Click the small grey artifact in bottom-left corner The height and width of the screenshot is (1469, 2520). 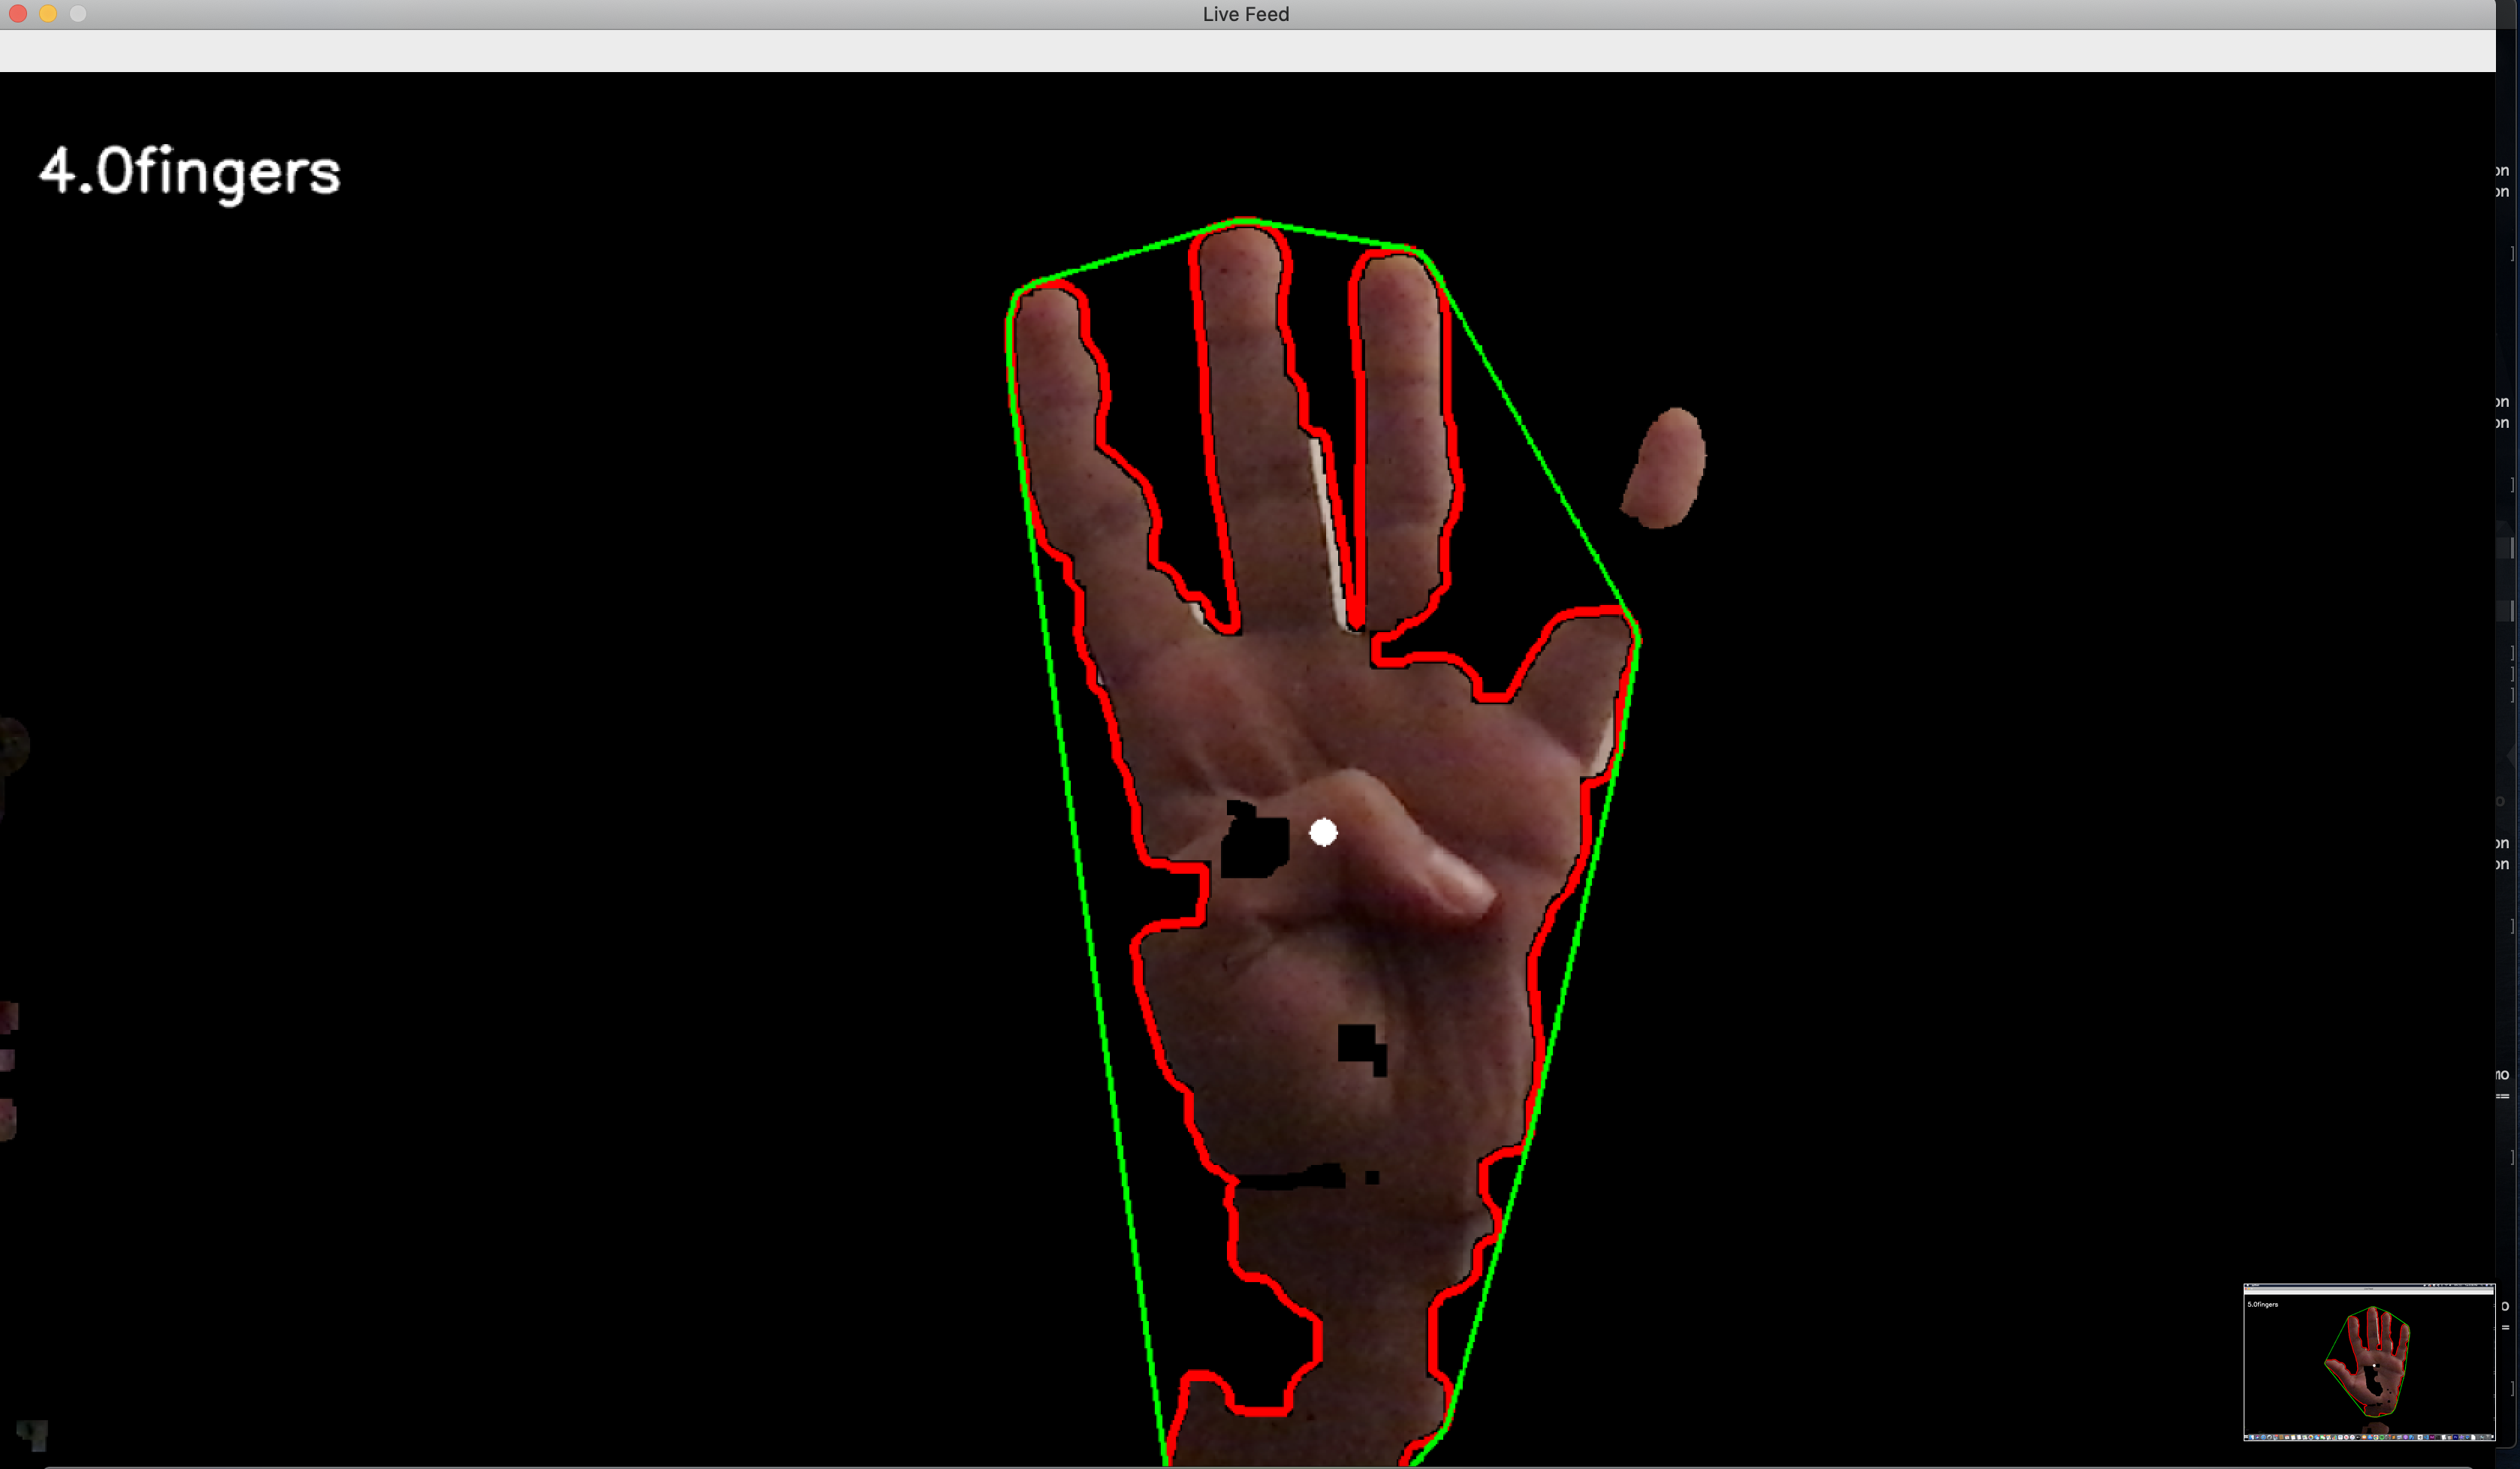(33, 1434)
